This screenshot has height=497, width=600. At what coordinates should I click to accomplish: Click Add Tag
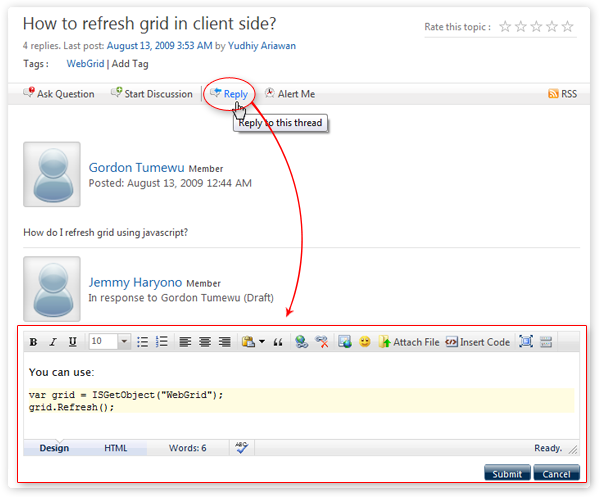[130, 64]
